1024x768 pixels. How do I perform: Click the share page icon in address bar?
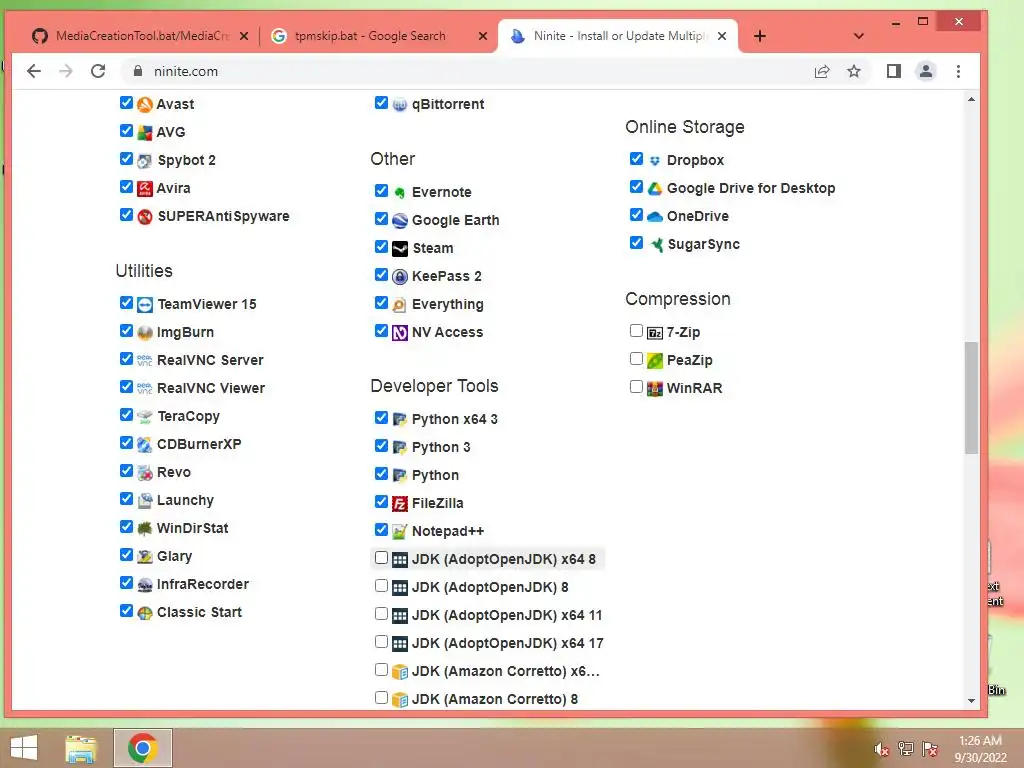822,71
